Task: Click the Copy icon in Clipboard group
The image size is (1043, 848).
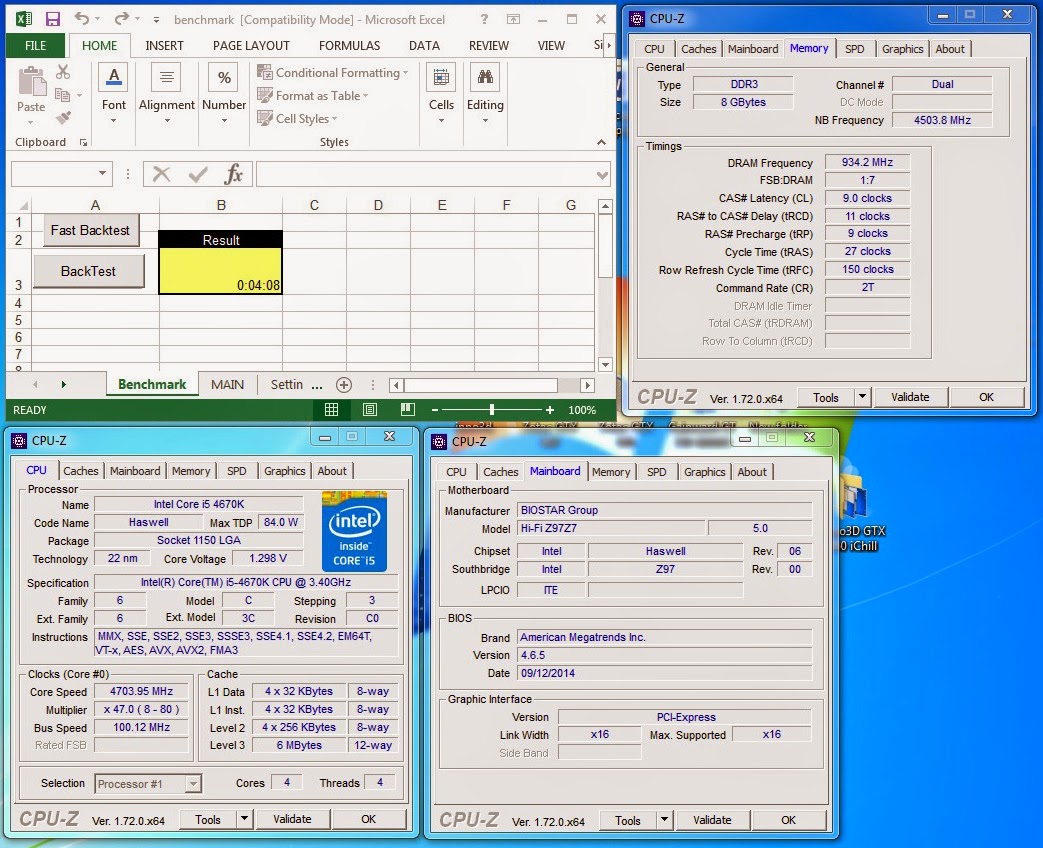Action: 63,95
